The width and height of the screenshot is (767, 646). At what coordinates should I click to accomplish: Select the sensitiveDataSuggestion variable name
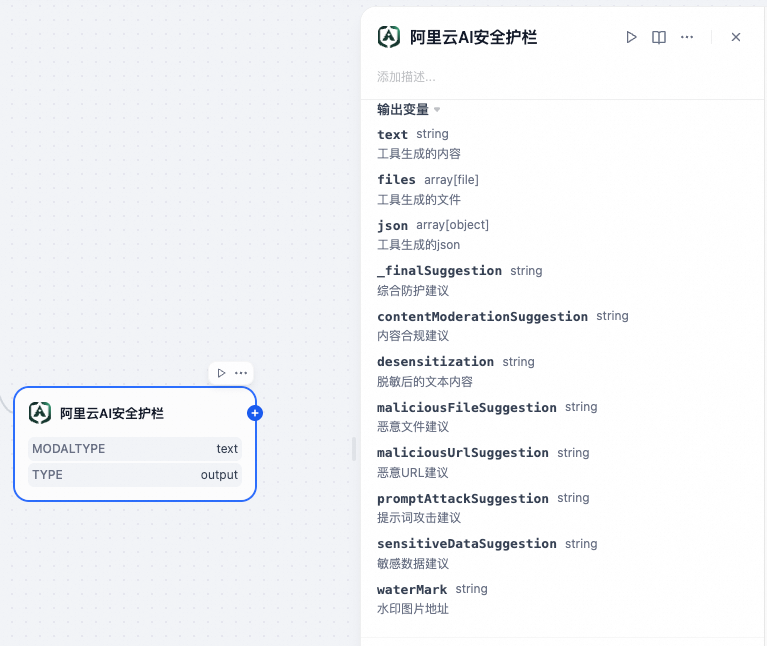(467, 544)
